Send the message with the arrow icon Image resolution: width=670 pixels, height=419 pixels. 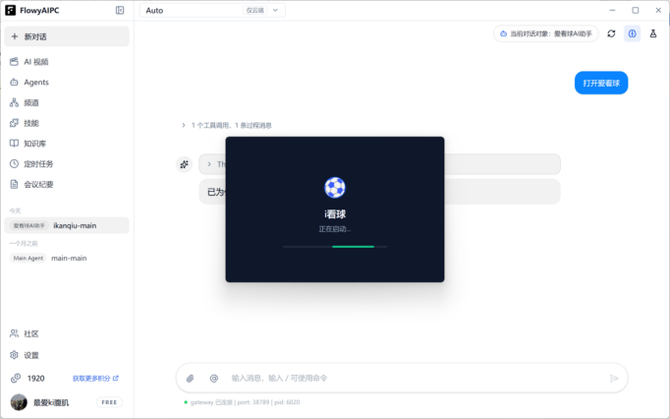click(x=614, y=378)
